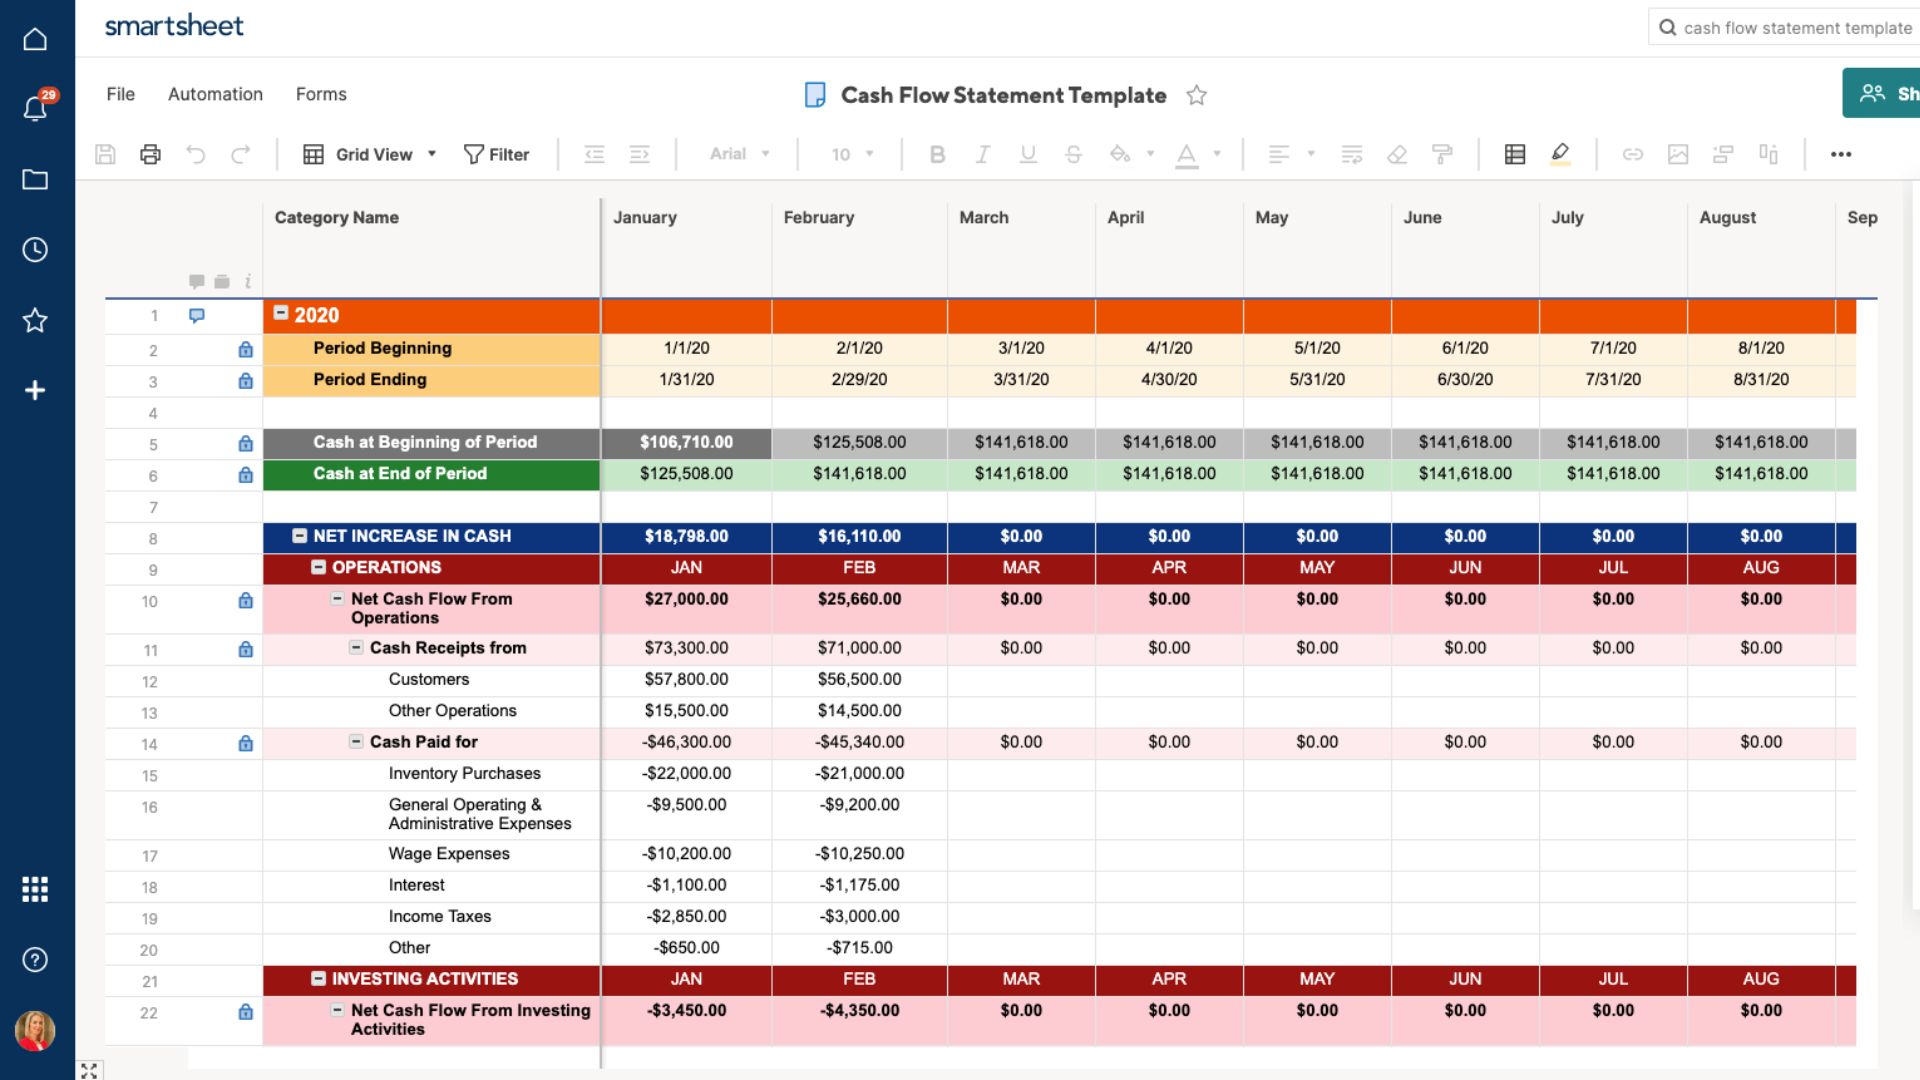Screen dimensions: 1920x1080
Task: Collapse the 2020 row group
Action: (281, 313)
